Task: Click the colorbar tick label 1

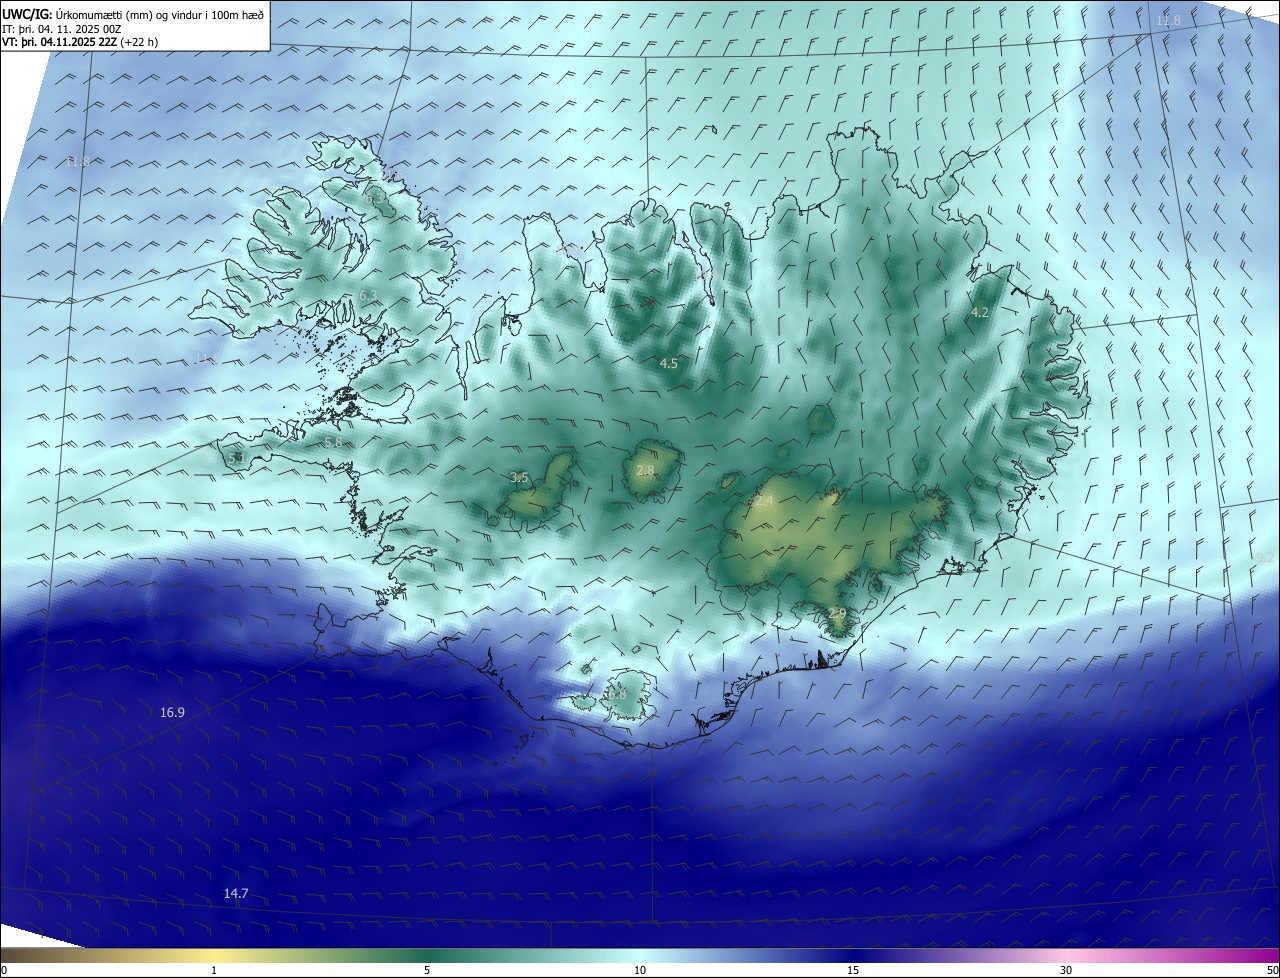Action: click(214, 970)
